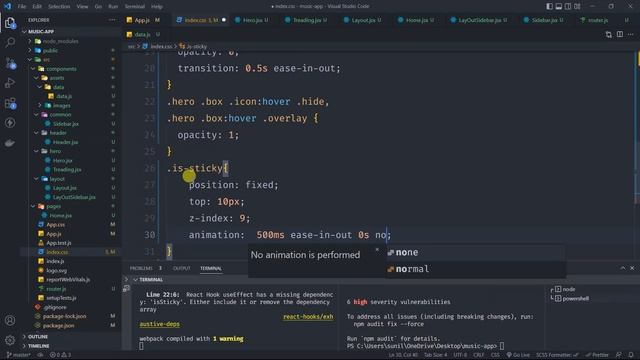Open the Extensions view
The image size is (640, 360).
pos(10,103)
